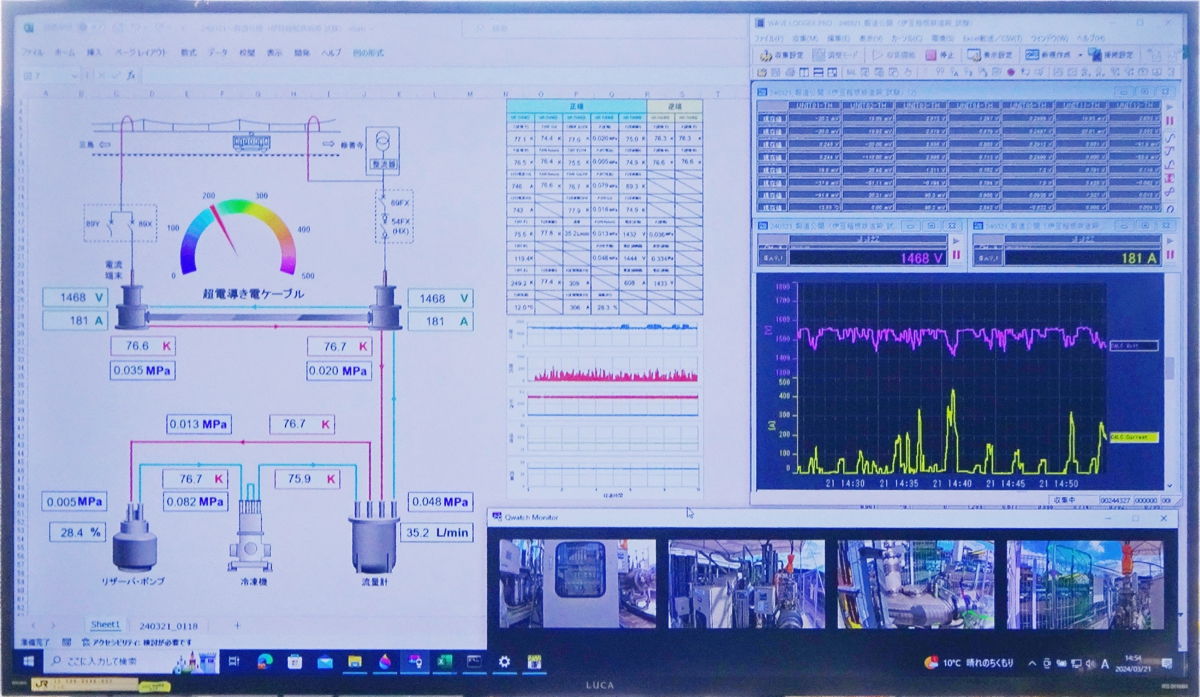Launch Excel from the taskbar
The width and height of the screenshot is (1200, 697).
445,662
